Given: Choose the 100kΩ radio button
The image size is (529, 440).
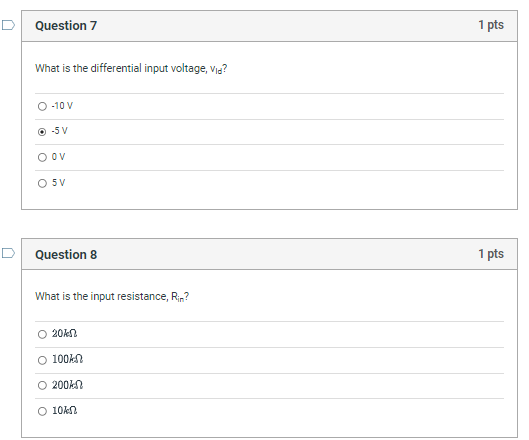Looking at the screenshot, I should 42,360.
